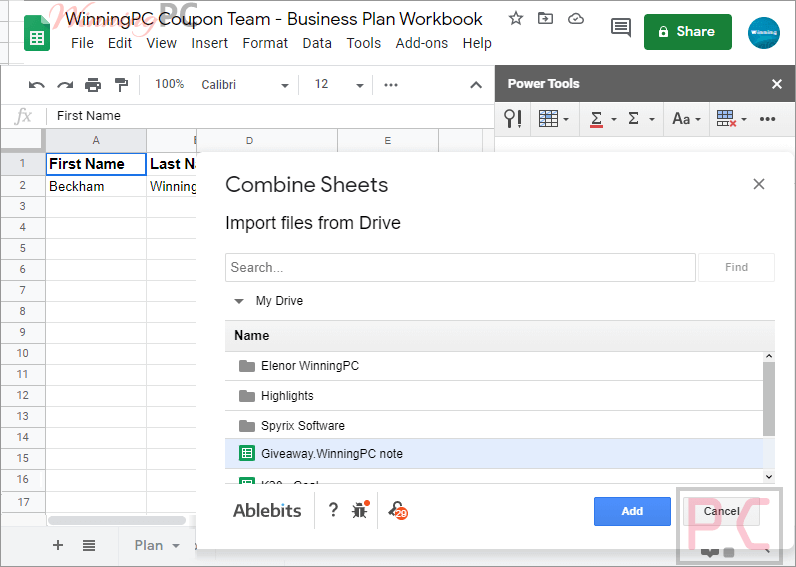Select cell A1 First Name
This screenshot has width=796, height=567.
pos(96,164)
